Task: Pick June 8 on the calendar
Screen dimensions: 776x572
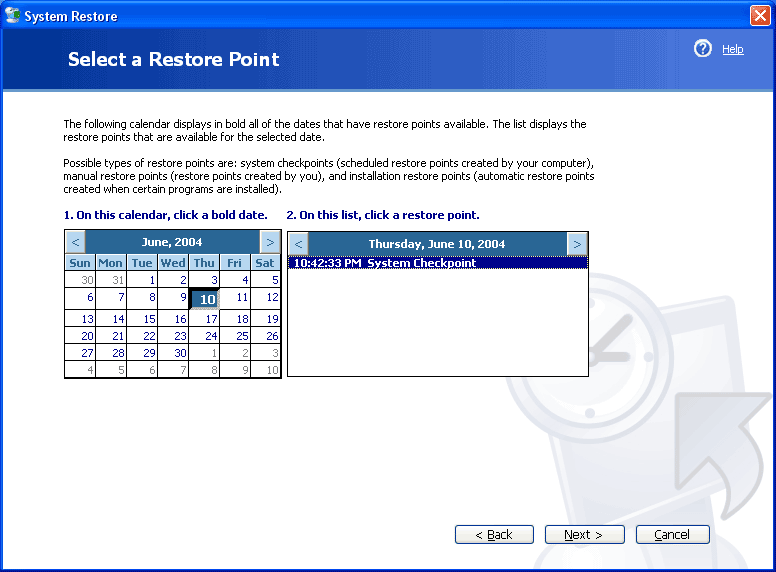Action: (x=142, y=299)
